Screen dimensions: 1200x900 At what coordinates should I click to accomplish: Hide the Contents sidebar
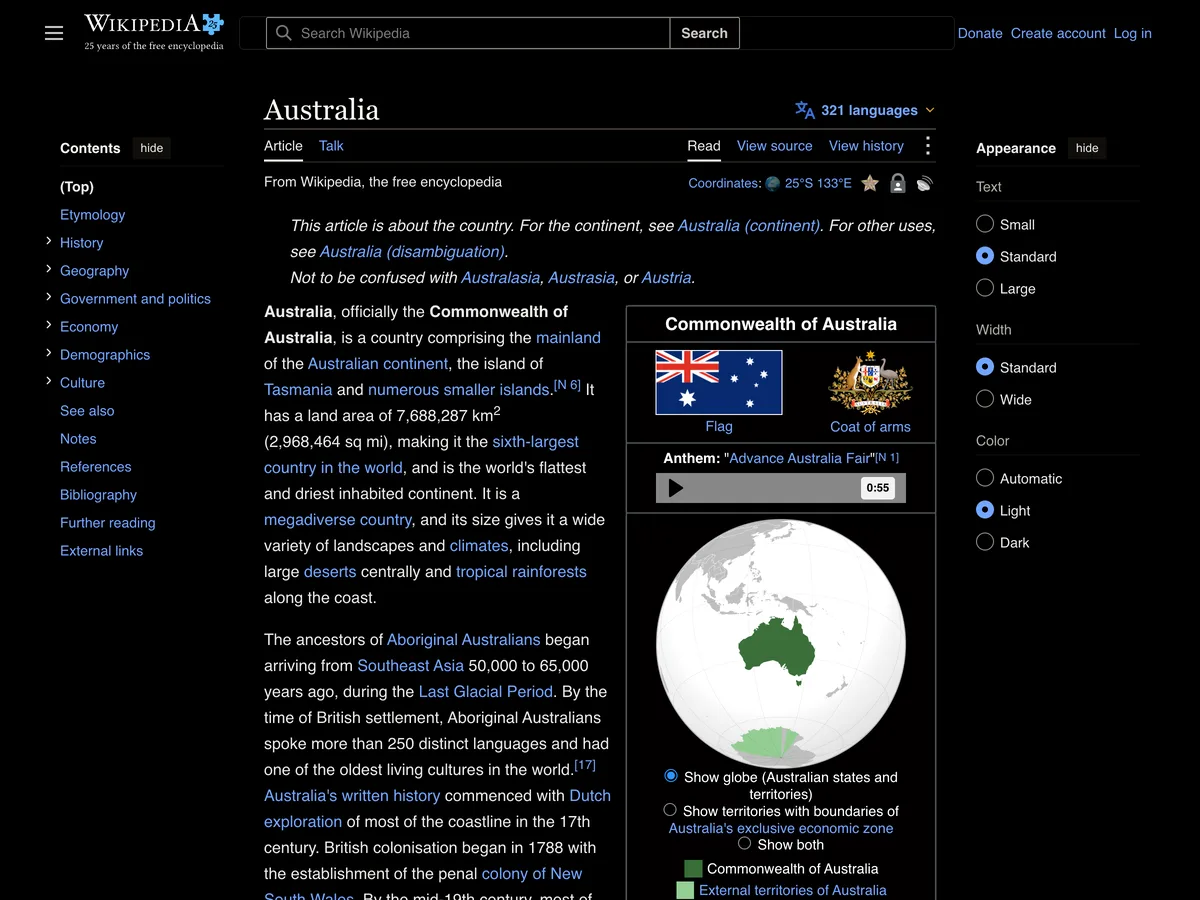(x=152, y=148)
